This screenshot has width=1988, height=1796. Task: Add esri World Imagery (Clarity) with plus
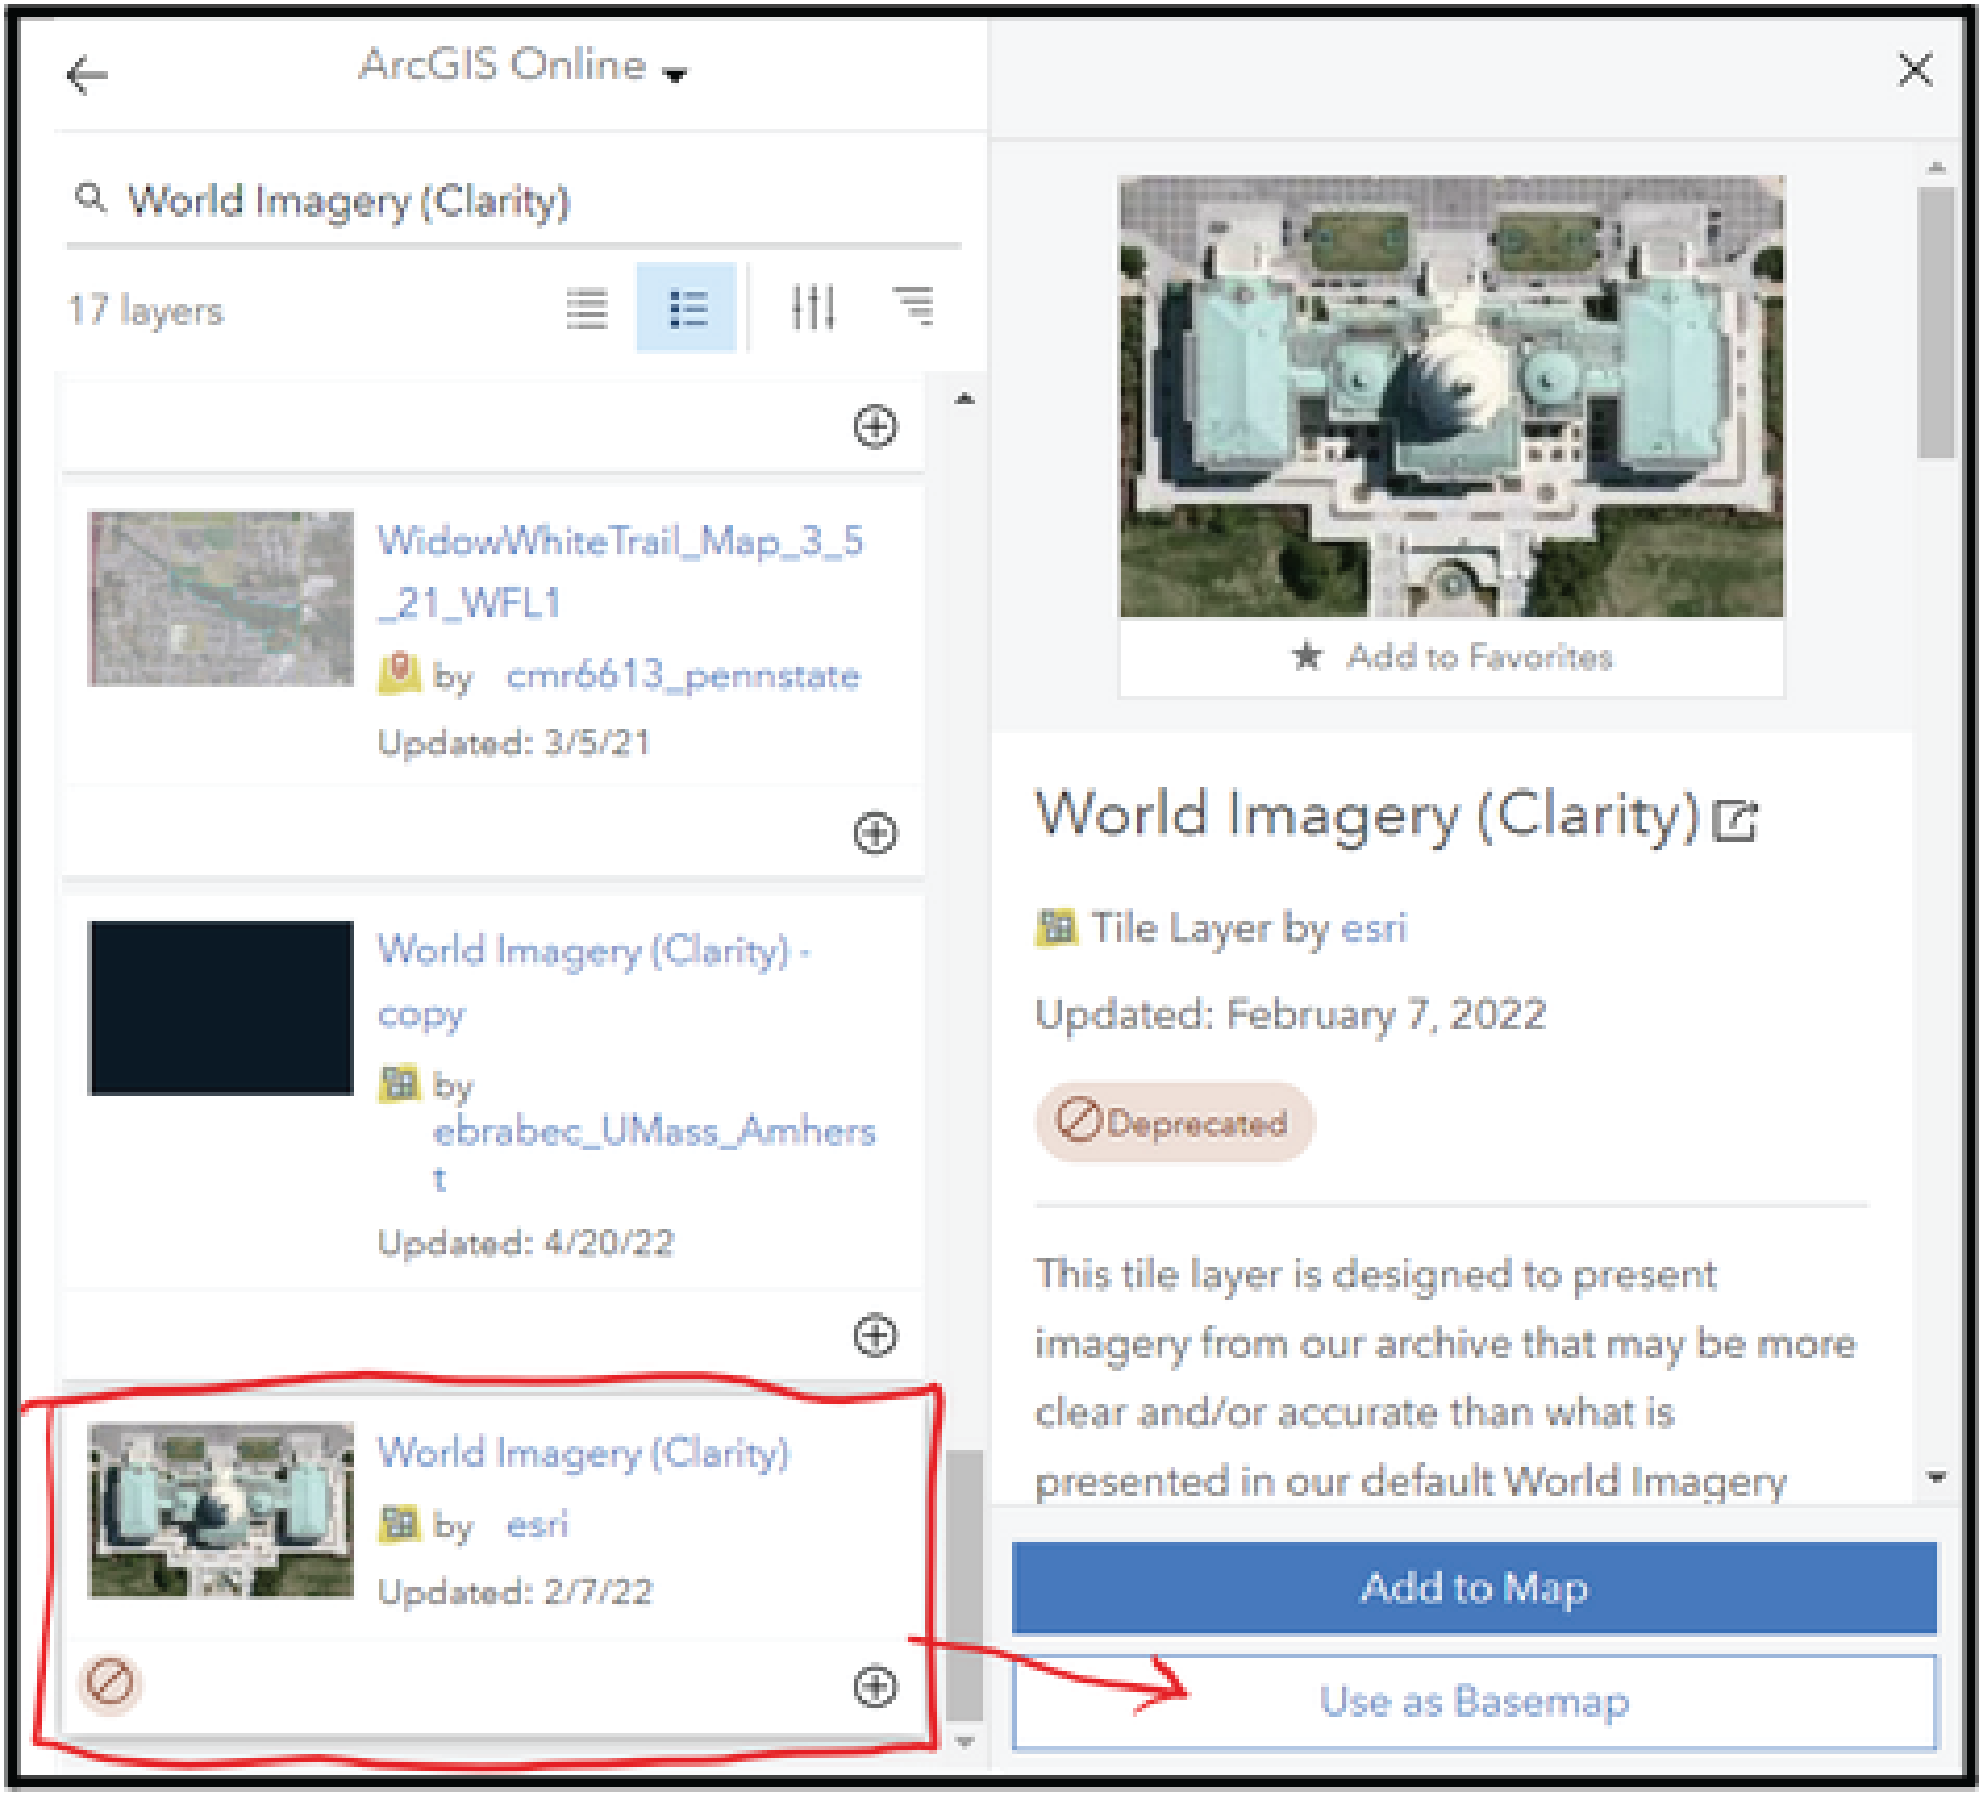[875, 1687]
